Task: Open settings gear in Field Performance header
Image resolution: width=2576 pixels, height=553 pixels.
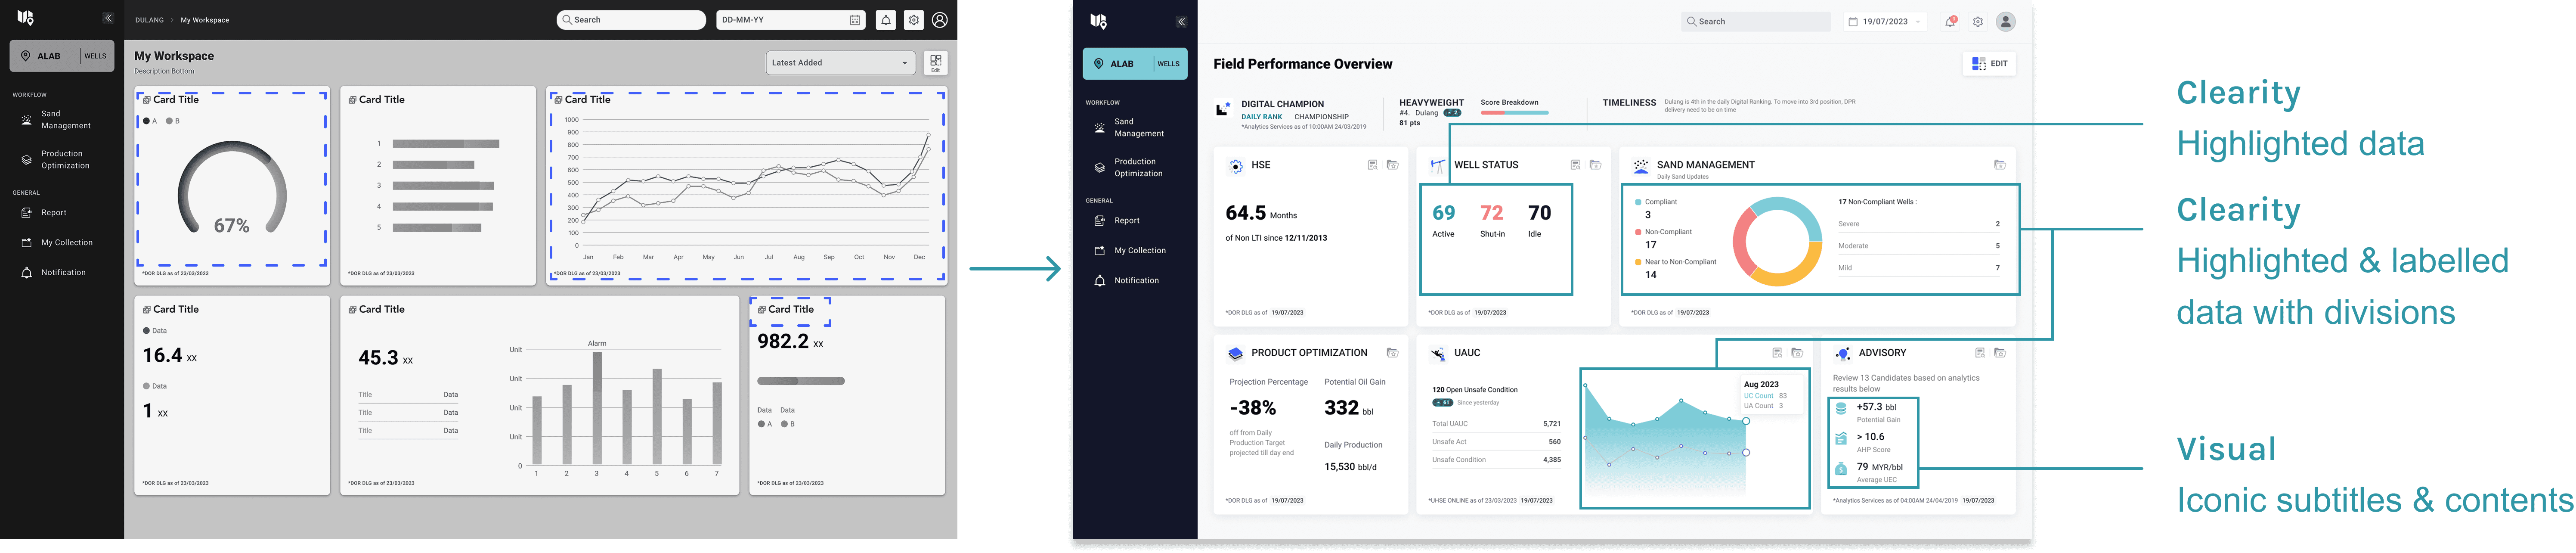Action: (x=1977, y=21)
